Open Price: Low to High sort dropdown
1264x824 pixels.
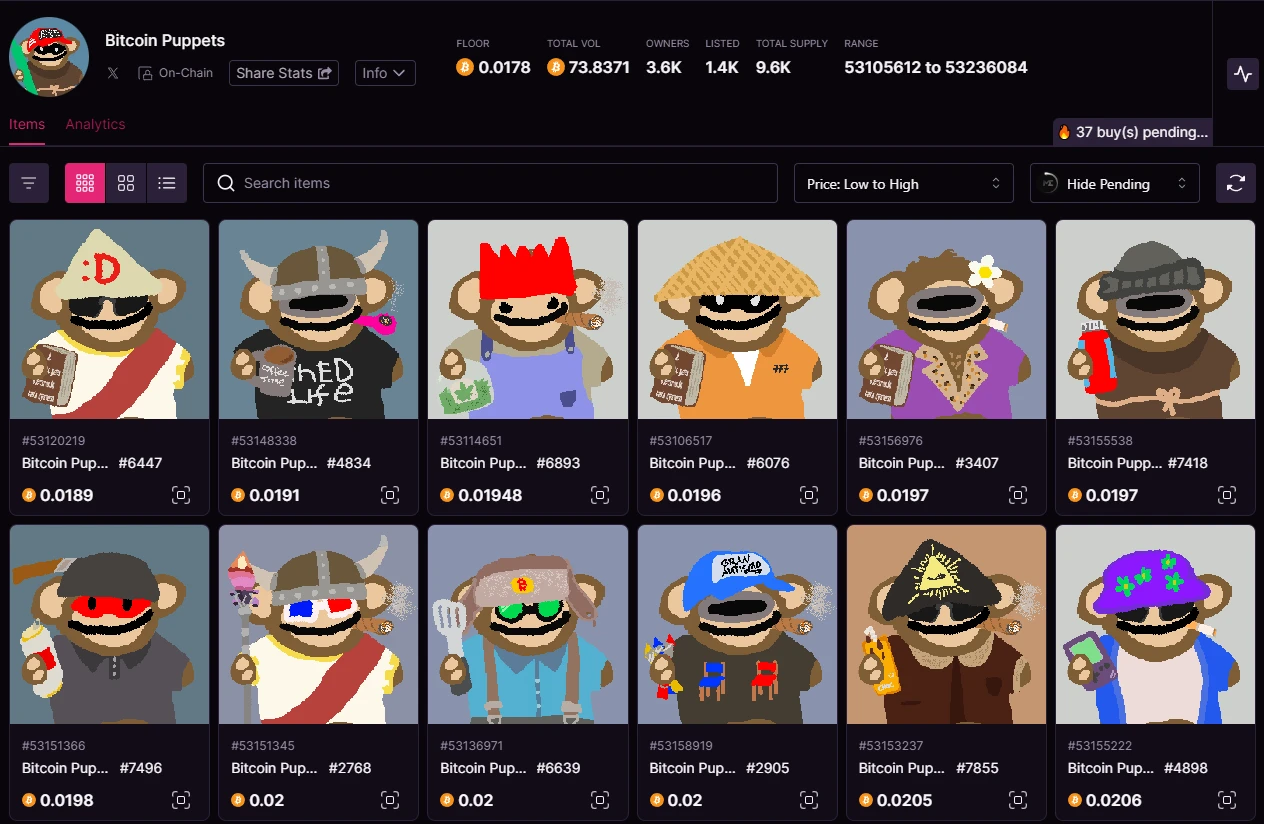(904, 183)
